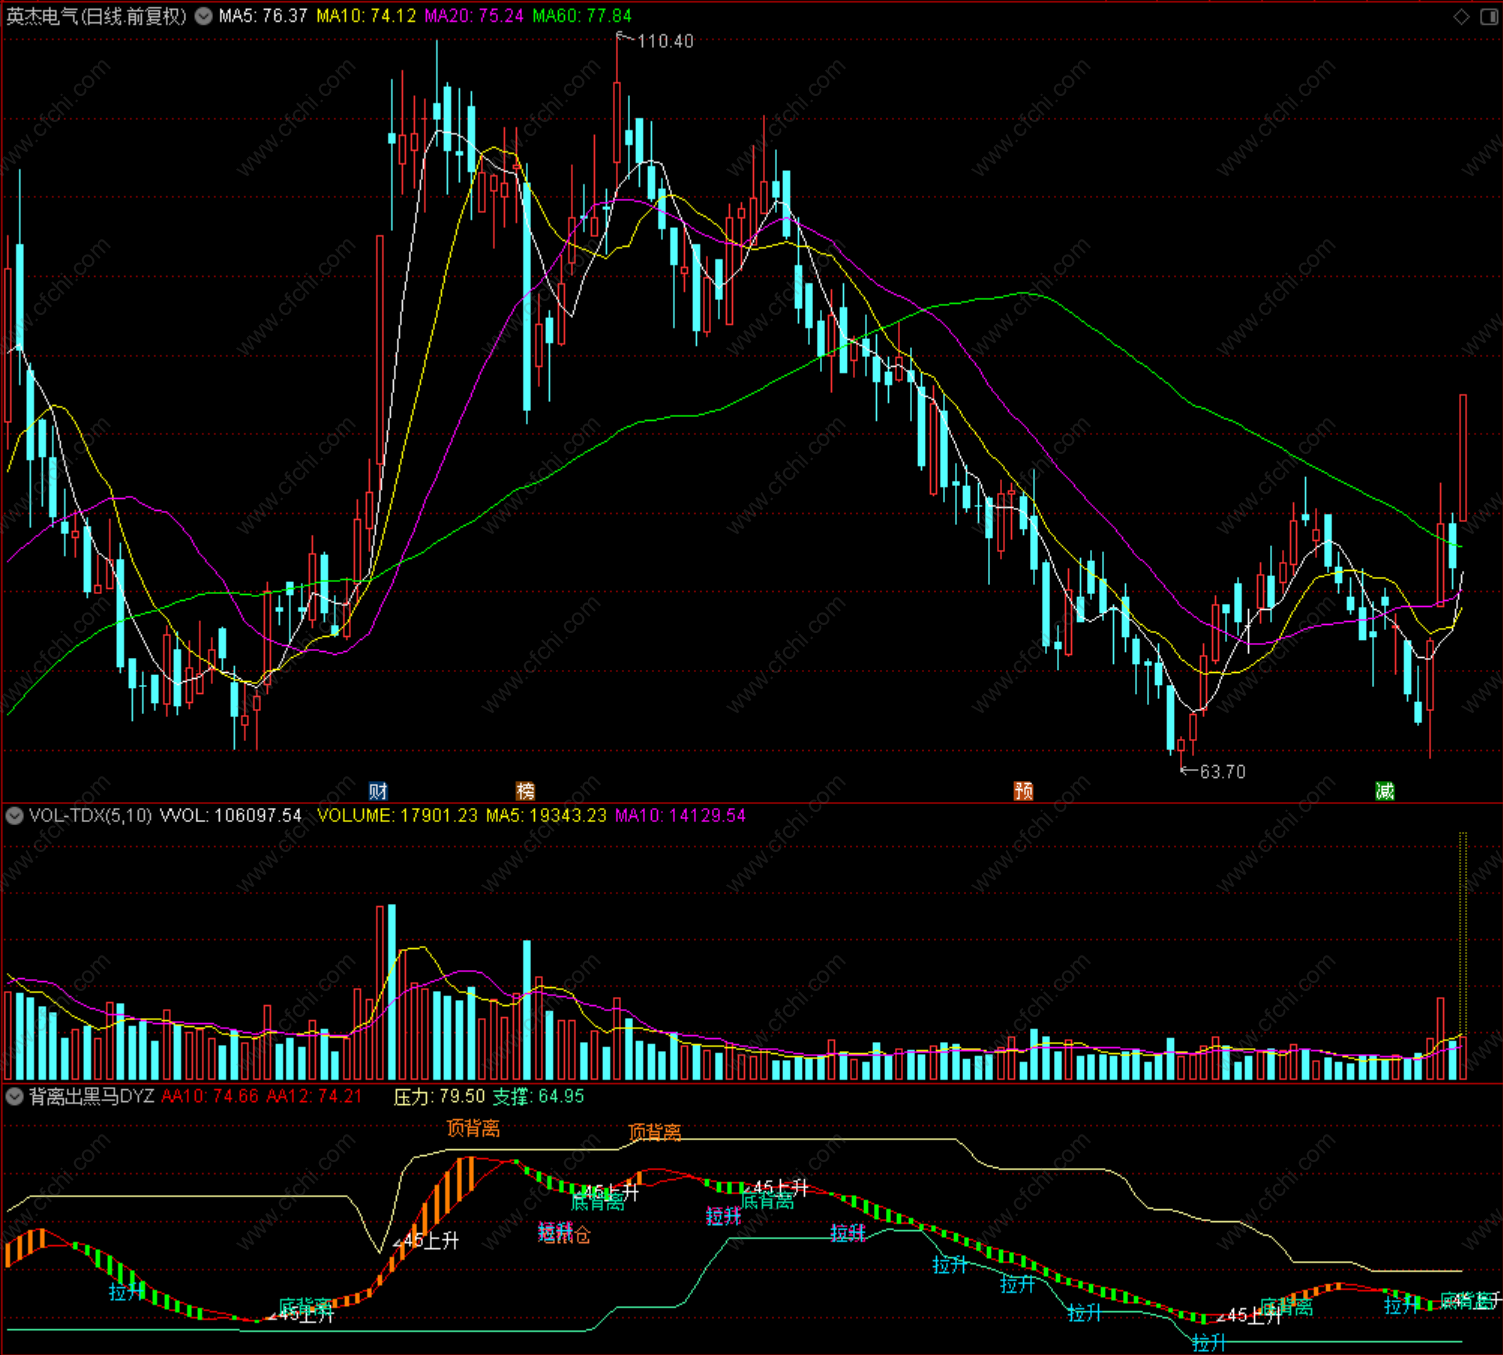Open the 榜 ranking marker
The width and height of the screenshot is (1503, 1355).
(x=525, y=791)
